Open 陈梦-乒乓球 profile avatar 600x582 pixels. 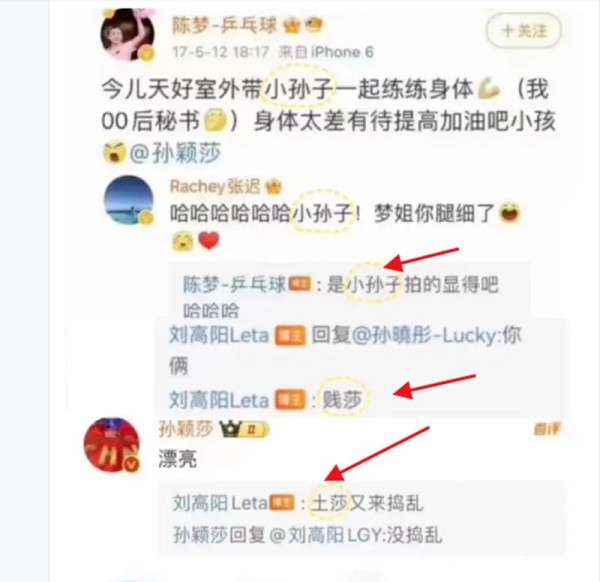coord(128,35)
